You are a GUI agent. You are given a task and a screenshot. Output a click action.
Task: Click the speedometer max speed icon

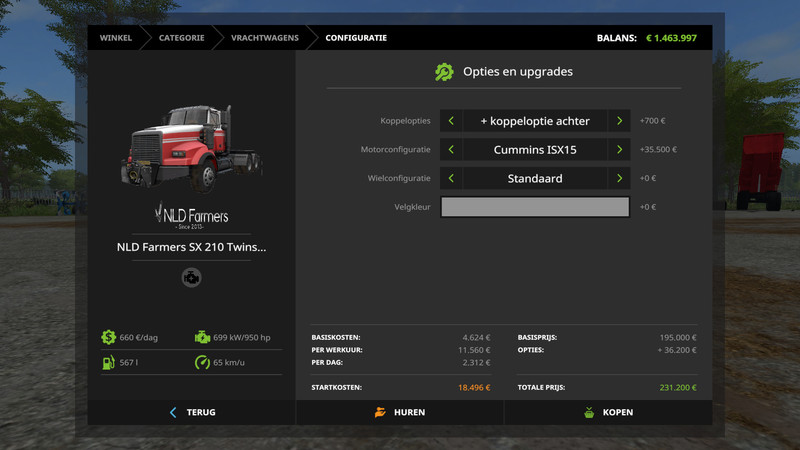click(203, 362)
